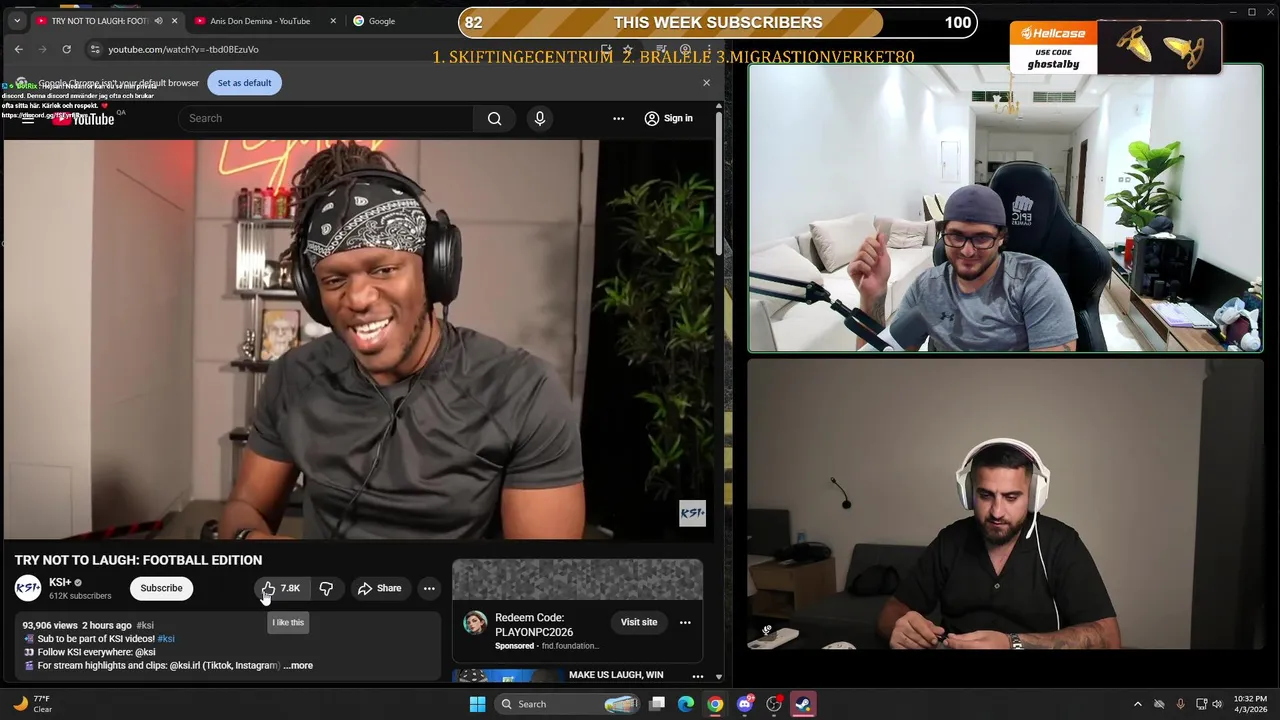This screenshot has width=1280, height=720.
Task: Open OBS Studio from the taskbar
Action: (x=774, y=704)
